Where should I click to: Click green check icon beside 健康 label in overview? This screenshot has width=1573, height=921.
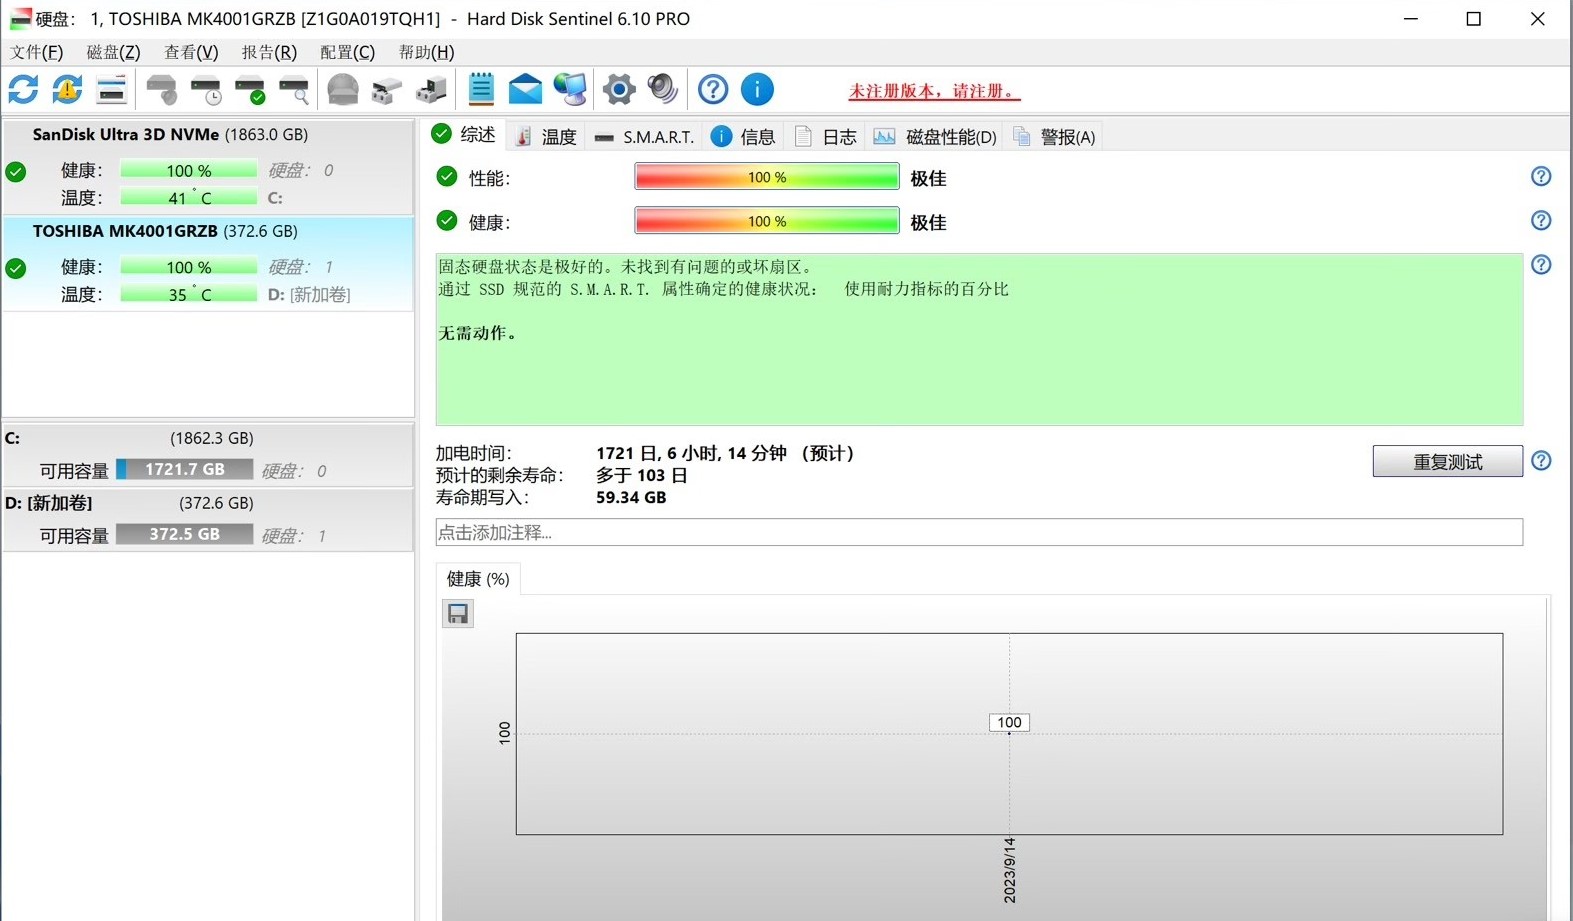[x=447, y=221]
